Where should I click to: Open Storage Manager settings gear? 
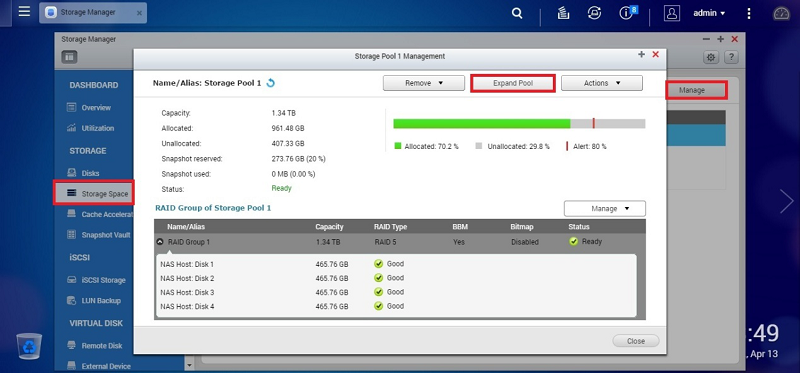click(711, 57)
